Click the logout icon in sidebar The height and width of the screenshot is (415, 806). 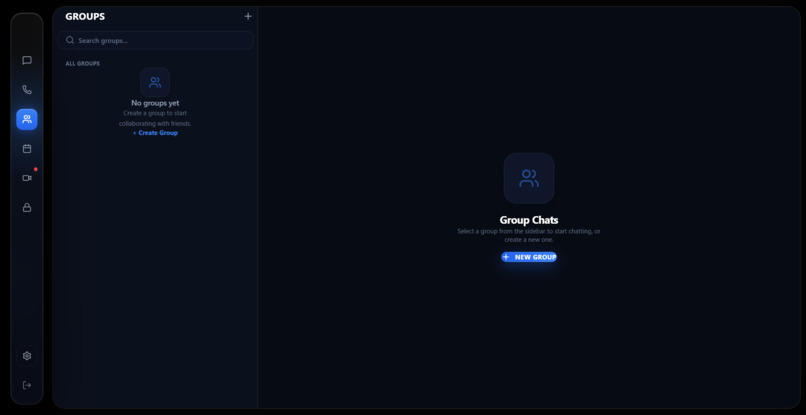point(27,385)
